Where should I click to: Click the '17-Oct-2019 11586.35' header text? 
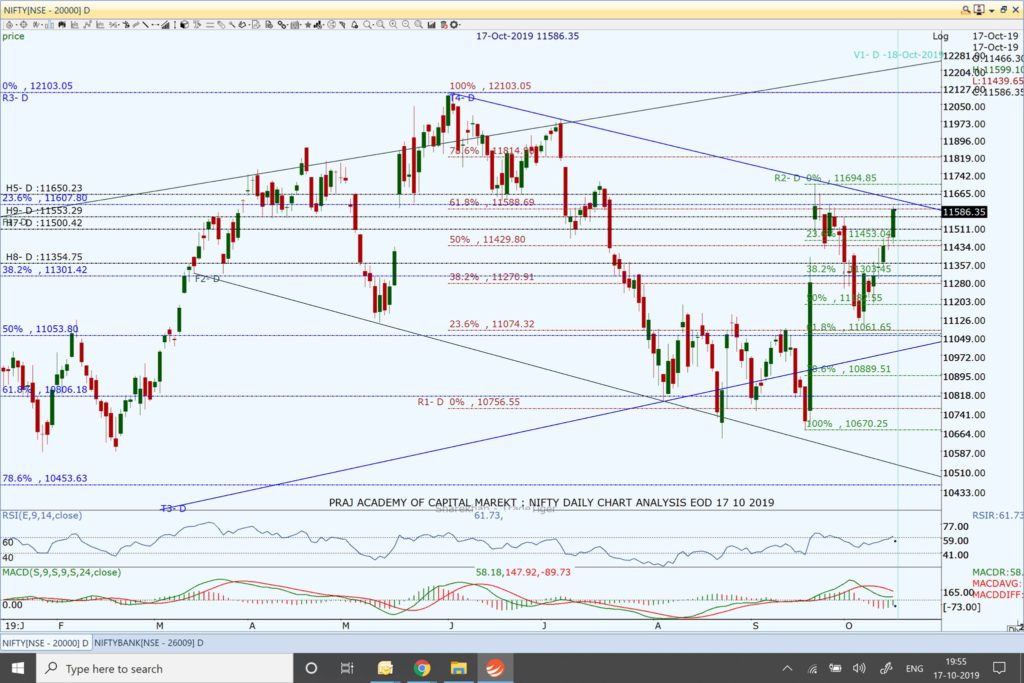(527, 36)
